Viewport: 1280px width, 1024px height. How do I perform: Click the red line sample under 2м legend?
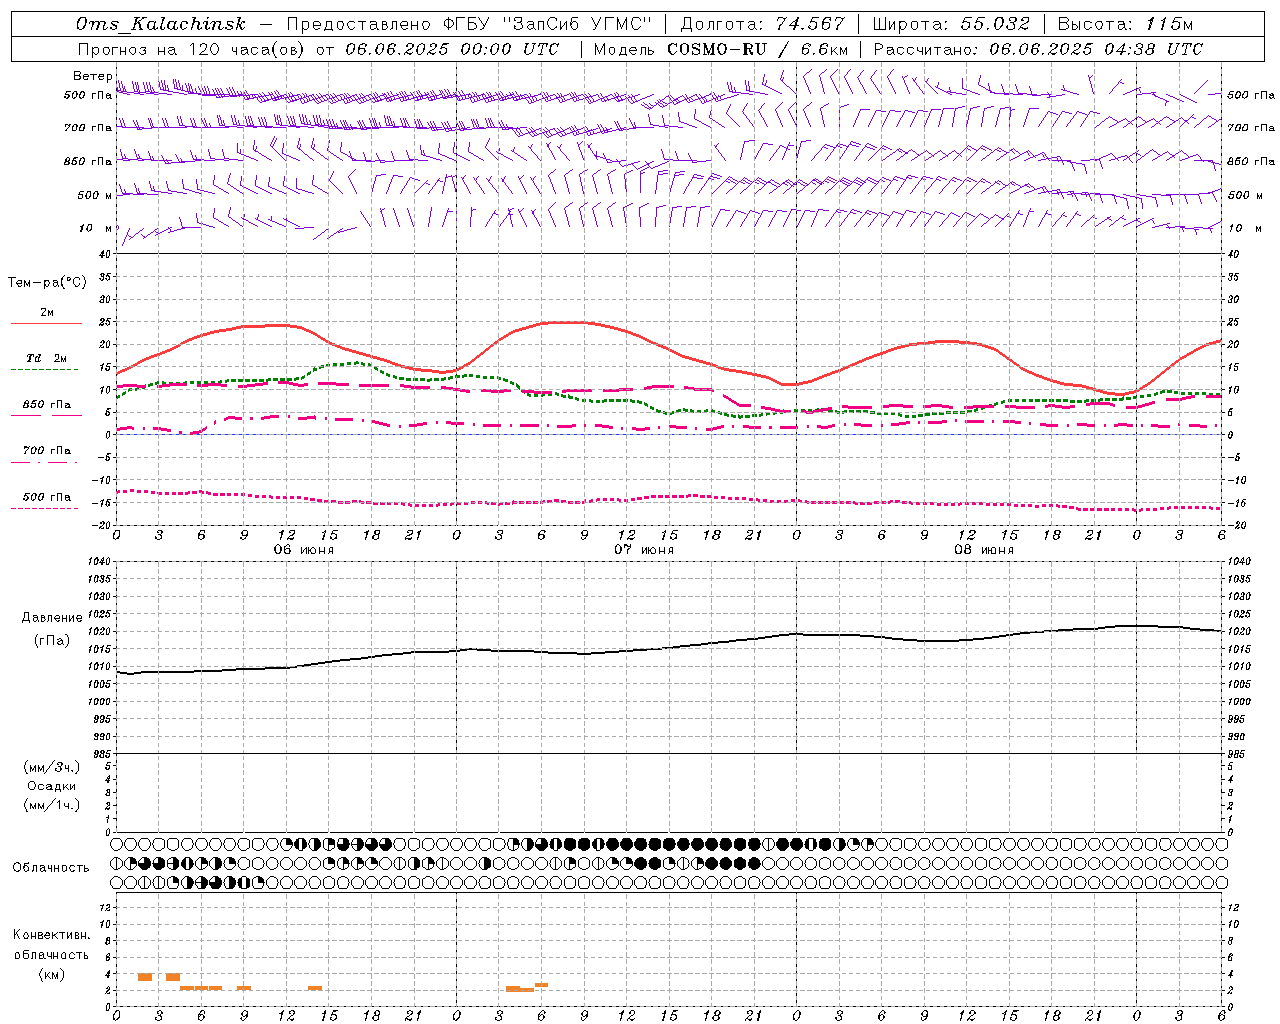[x=46, y=324]
